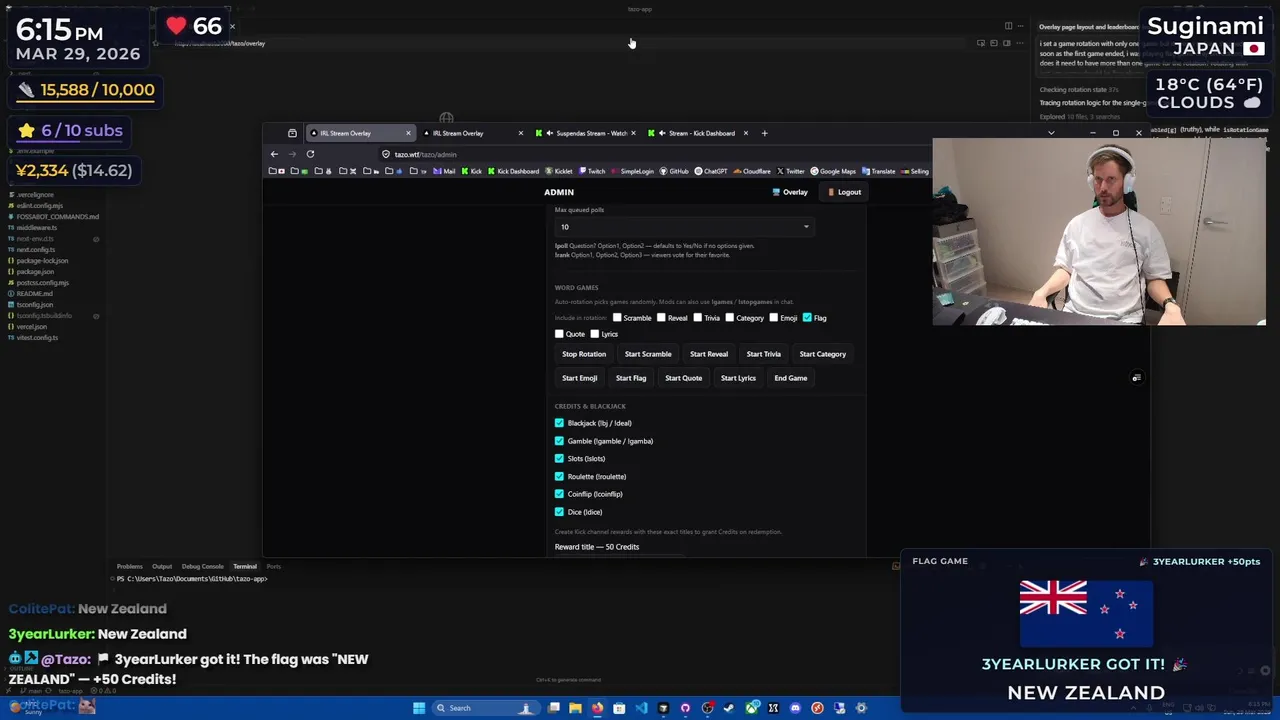This screenshot has width=1280, height=720.
Task: Open Settings gear on the taskbar
Action: tap(861, 708)
